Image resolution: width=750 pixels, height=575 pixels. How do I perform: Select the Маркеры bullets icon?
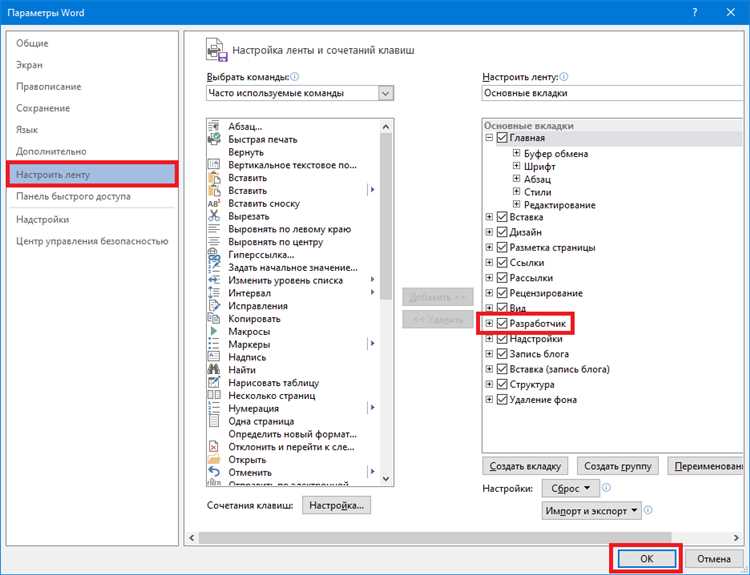[214, 344]
